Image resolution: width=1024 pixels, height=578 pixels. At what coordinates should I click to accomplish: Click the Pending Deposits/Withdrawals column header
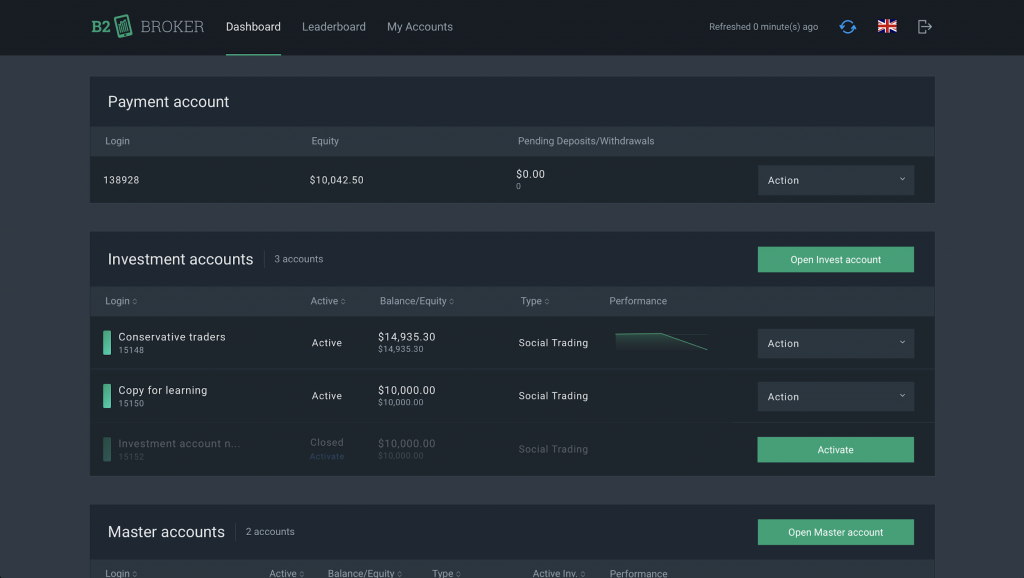tap(586, 141)
